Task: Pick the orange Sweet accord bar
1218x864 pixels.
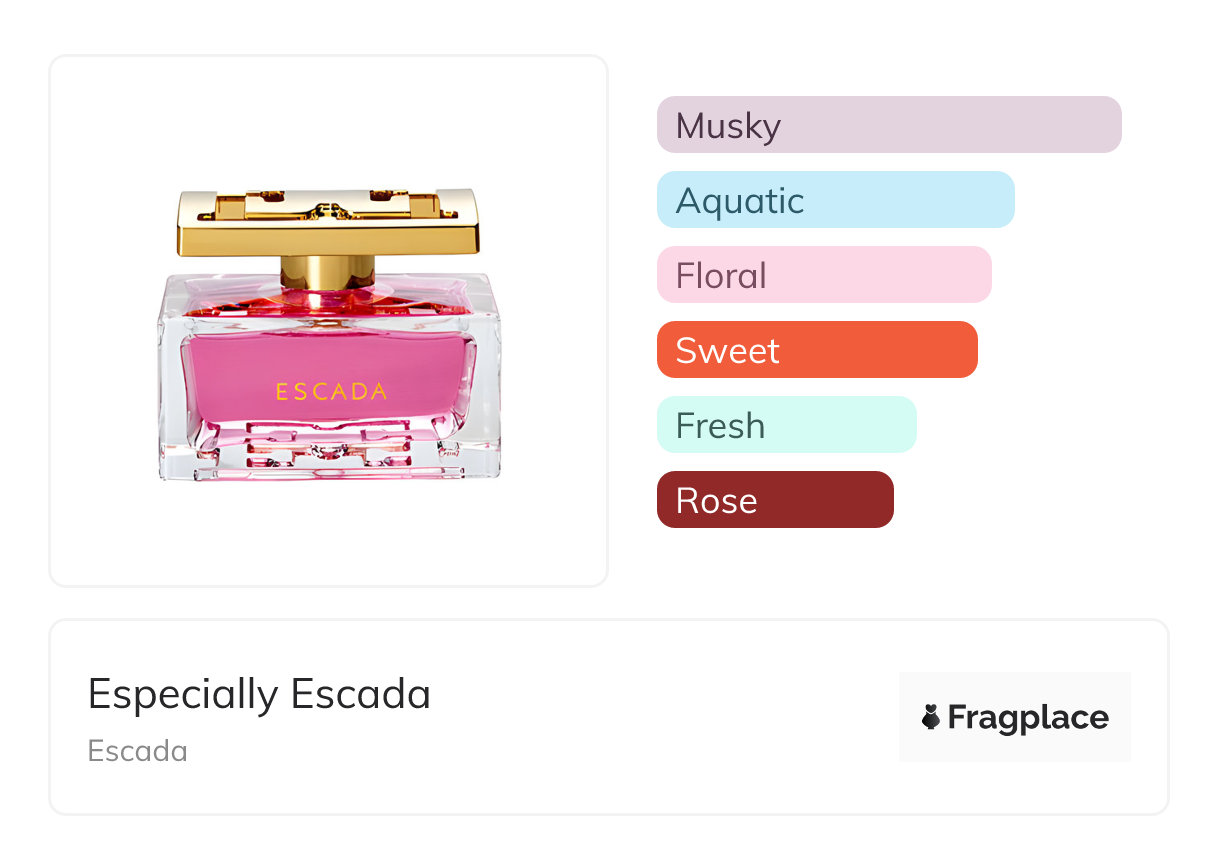Action: 816,350
